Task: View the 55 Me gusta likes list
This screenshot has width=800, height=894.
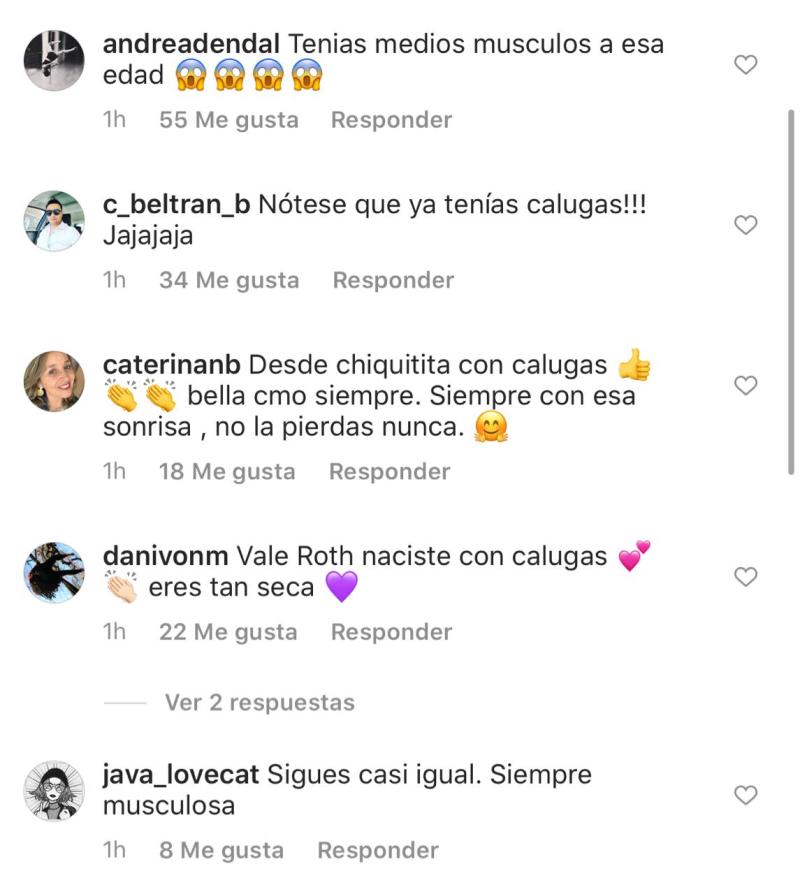Action: click(229, 120)
